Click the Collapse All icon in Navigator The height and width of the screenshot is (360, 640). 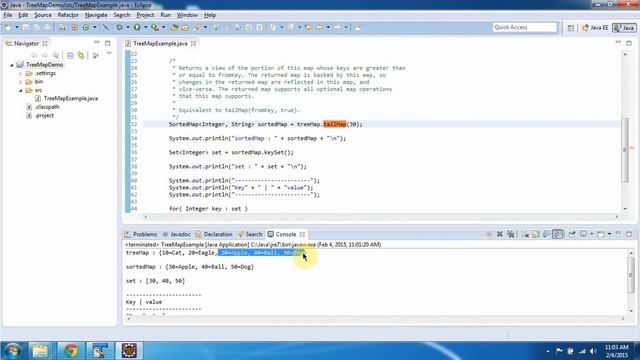coord(70,55)
